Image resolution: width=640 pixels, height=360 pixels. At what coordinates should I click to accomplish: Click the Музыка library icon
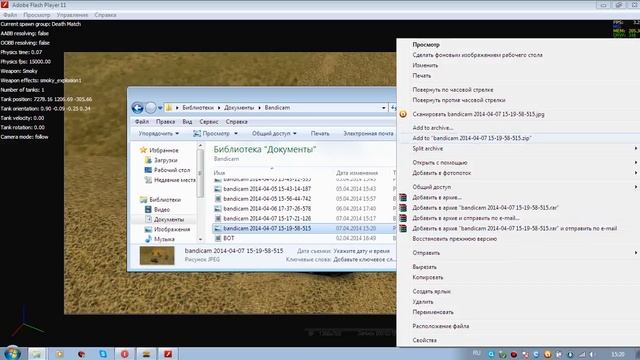[x=148, y=239]
